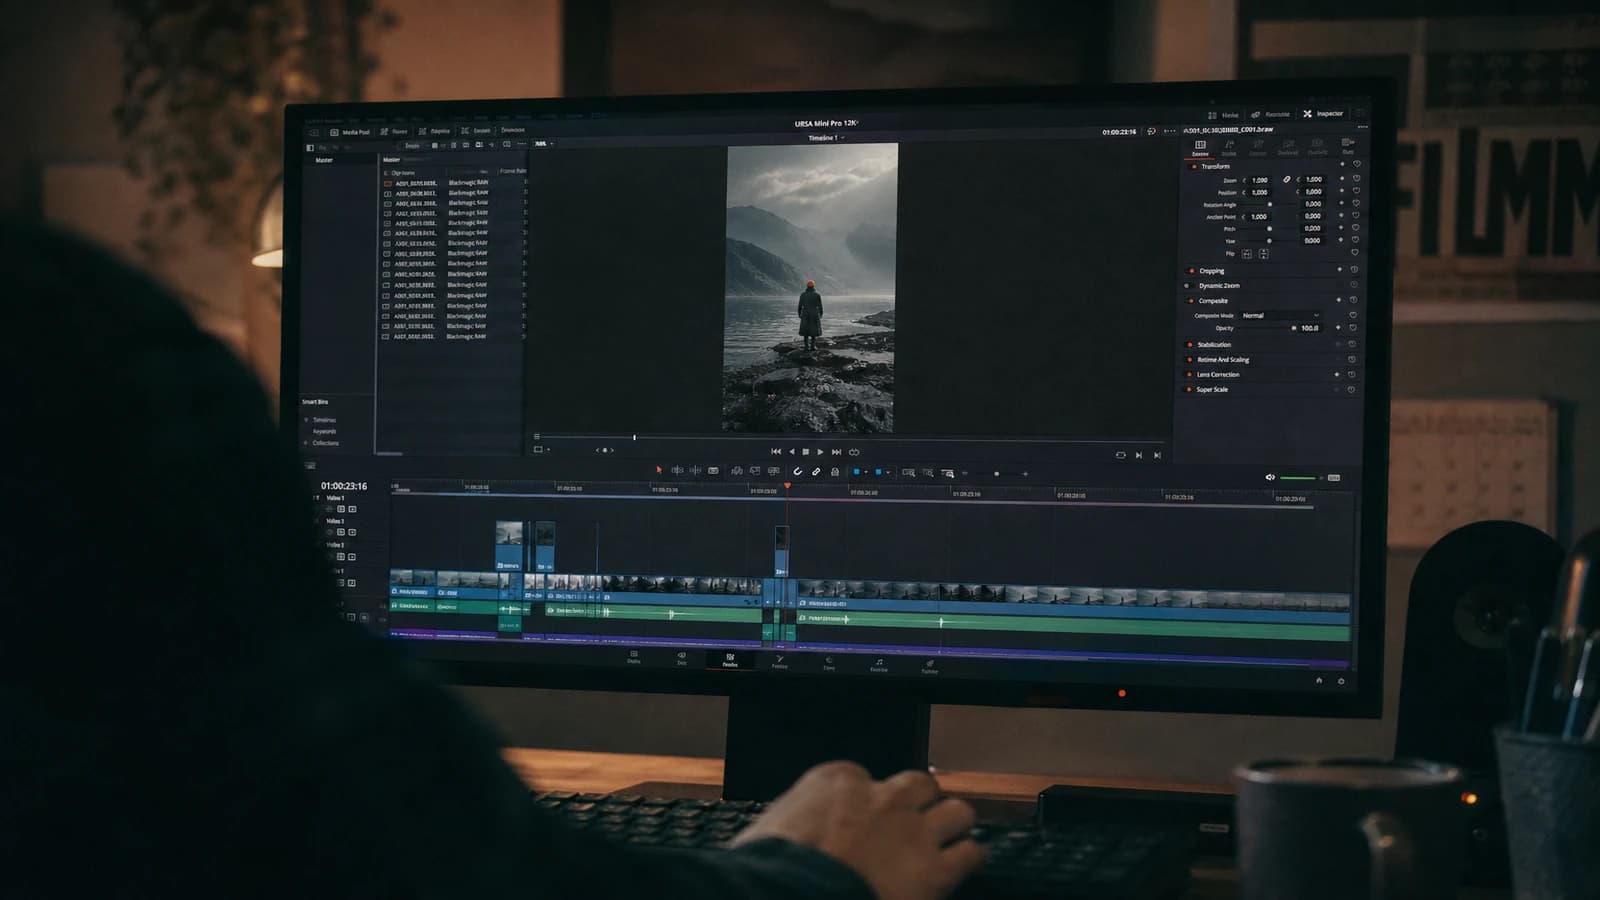Stop playback in the viewer
The image size is (1600, 900).
click(x=806, y=452)
